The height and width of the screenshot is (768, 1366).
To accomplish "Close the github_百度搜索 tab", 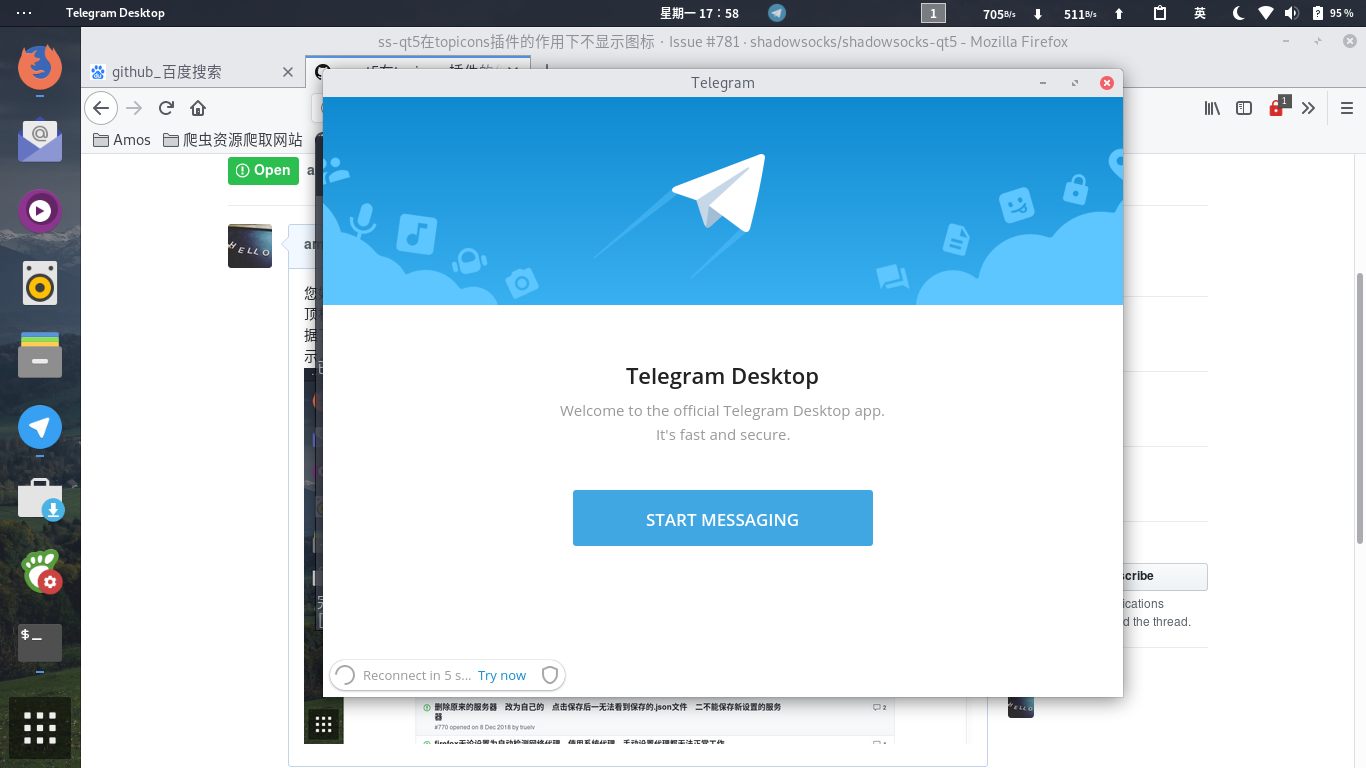I will point(287,72).
